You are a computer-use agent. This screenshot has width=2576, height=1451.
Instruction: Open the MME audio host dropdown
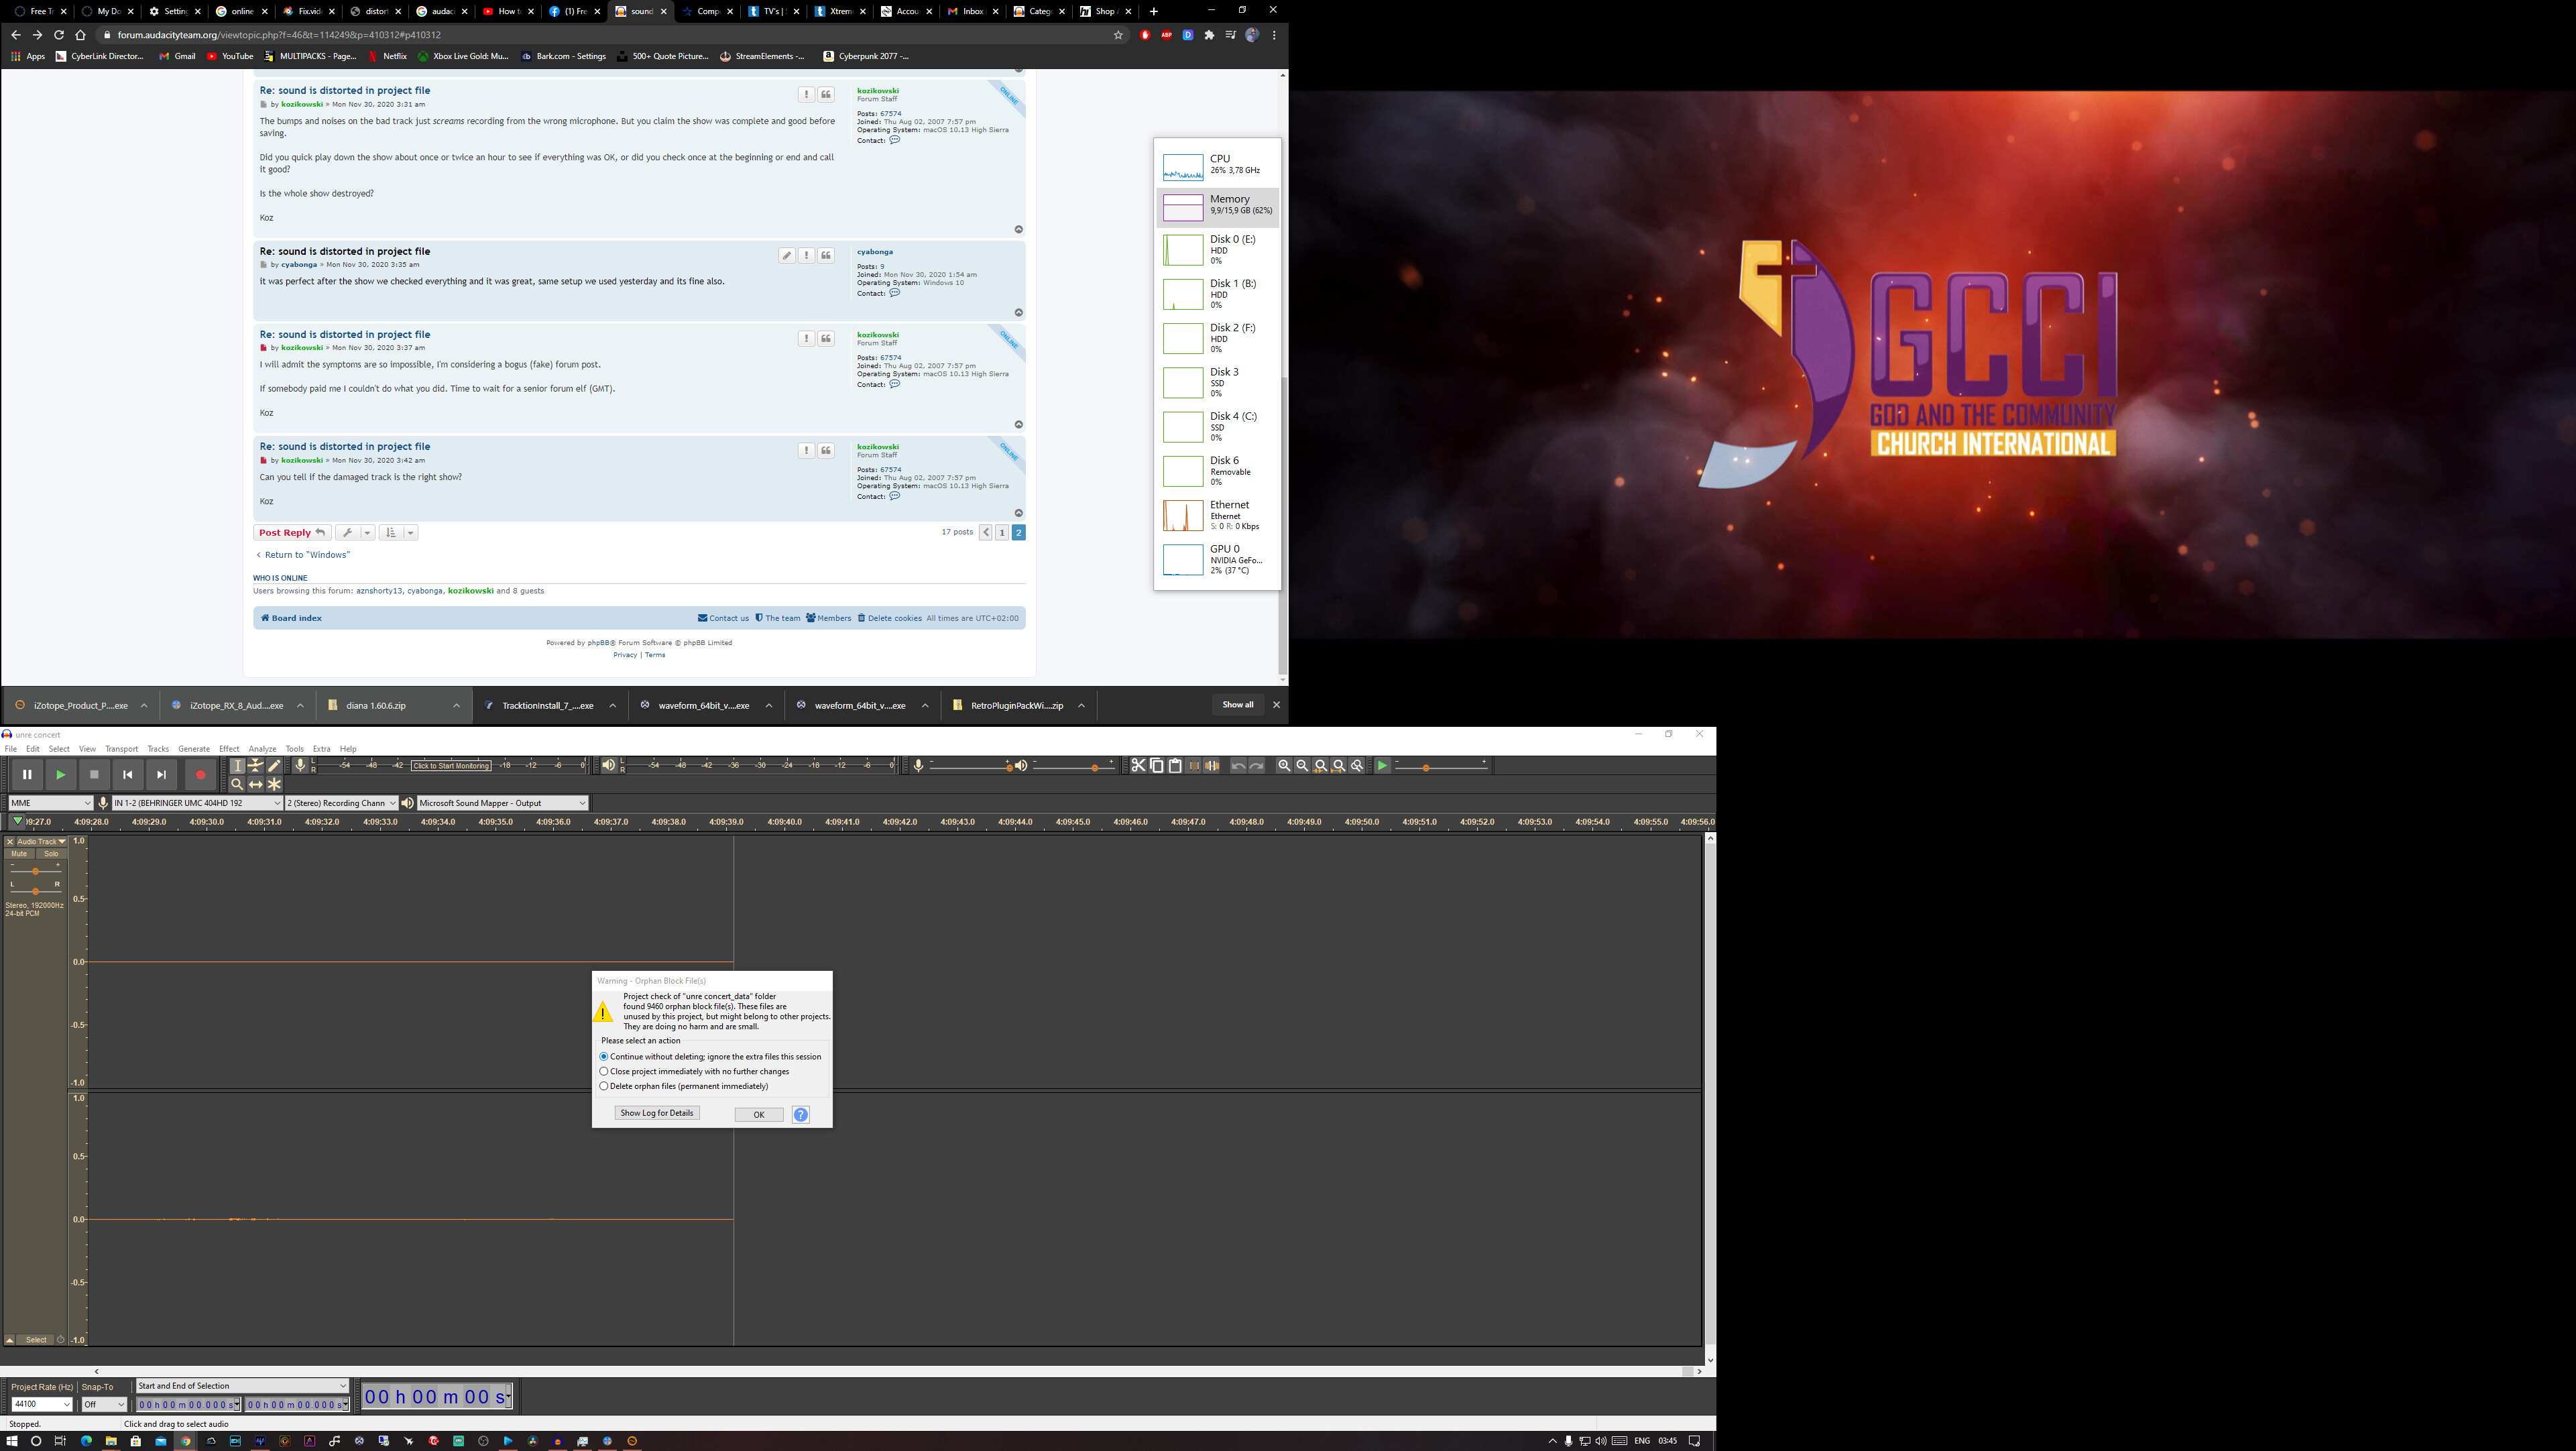click(50, 803)
